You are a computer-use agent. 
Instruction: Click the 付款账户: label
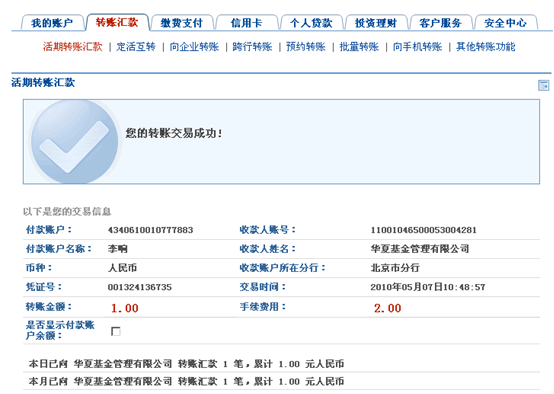tap(49, 230)
